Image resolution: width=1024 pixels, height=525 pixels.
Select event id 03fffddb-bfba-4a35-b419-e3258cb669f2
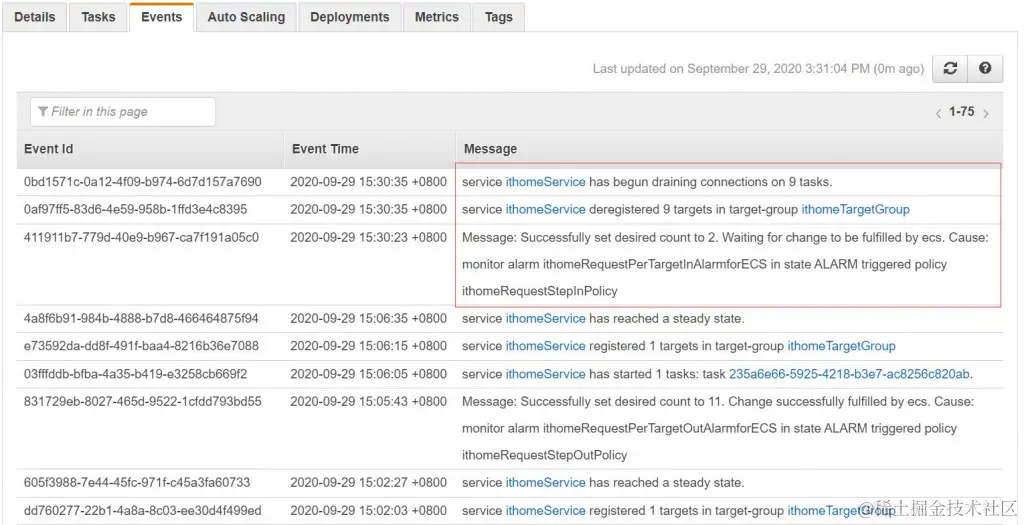[135, 374]
